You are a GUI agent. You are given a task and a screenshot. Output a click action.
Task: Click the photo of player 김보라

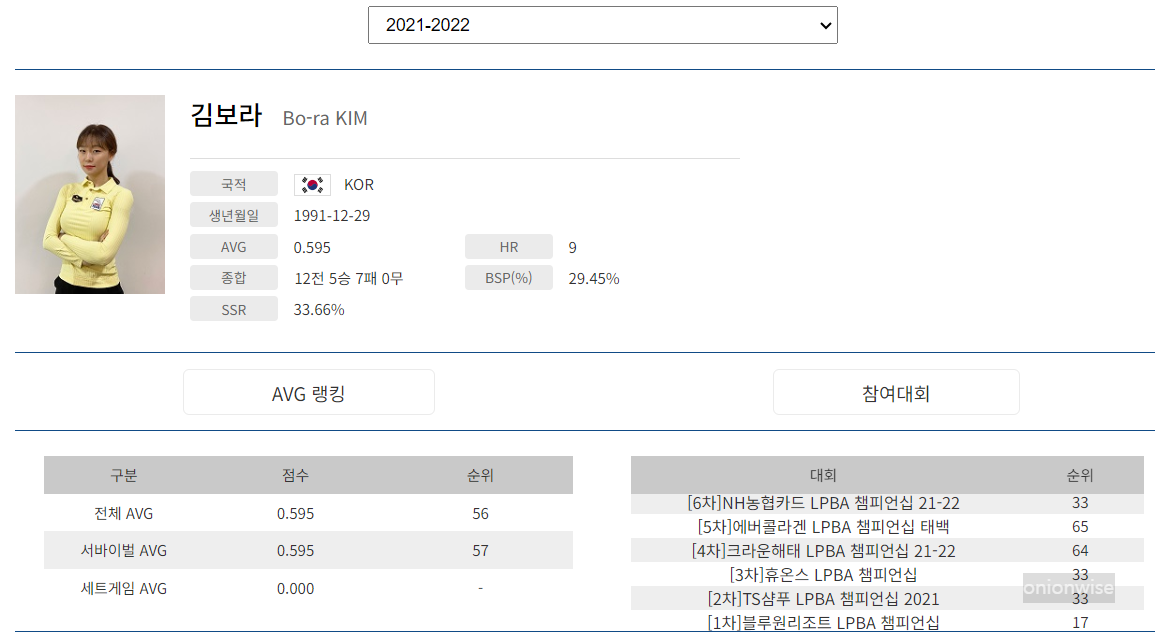89,193
